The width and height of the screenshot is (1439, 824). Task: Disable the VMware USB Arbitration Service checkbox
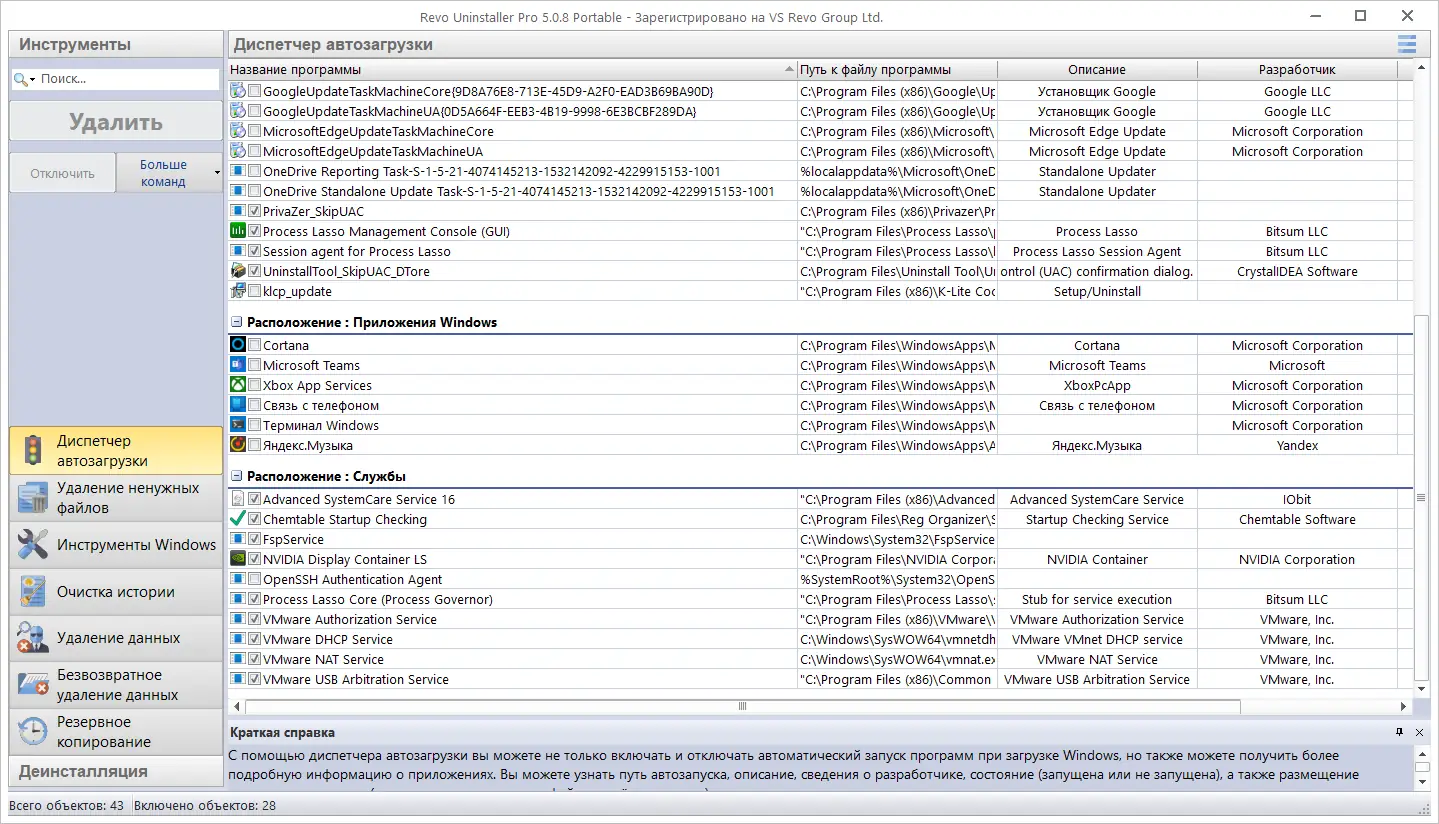[x=255, y=679]
